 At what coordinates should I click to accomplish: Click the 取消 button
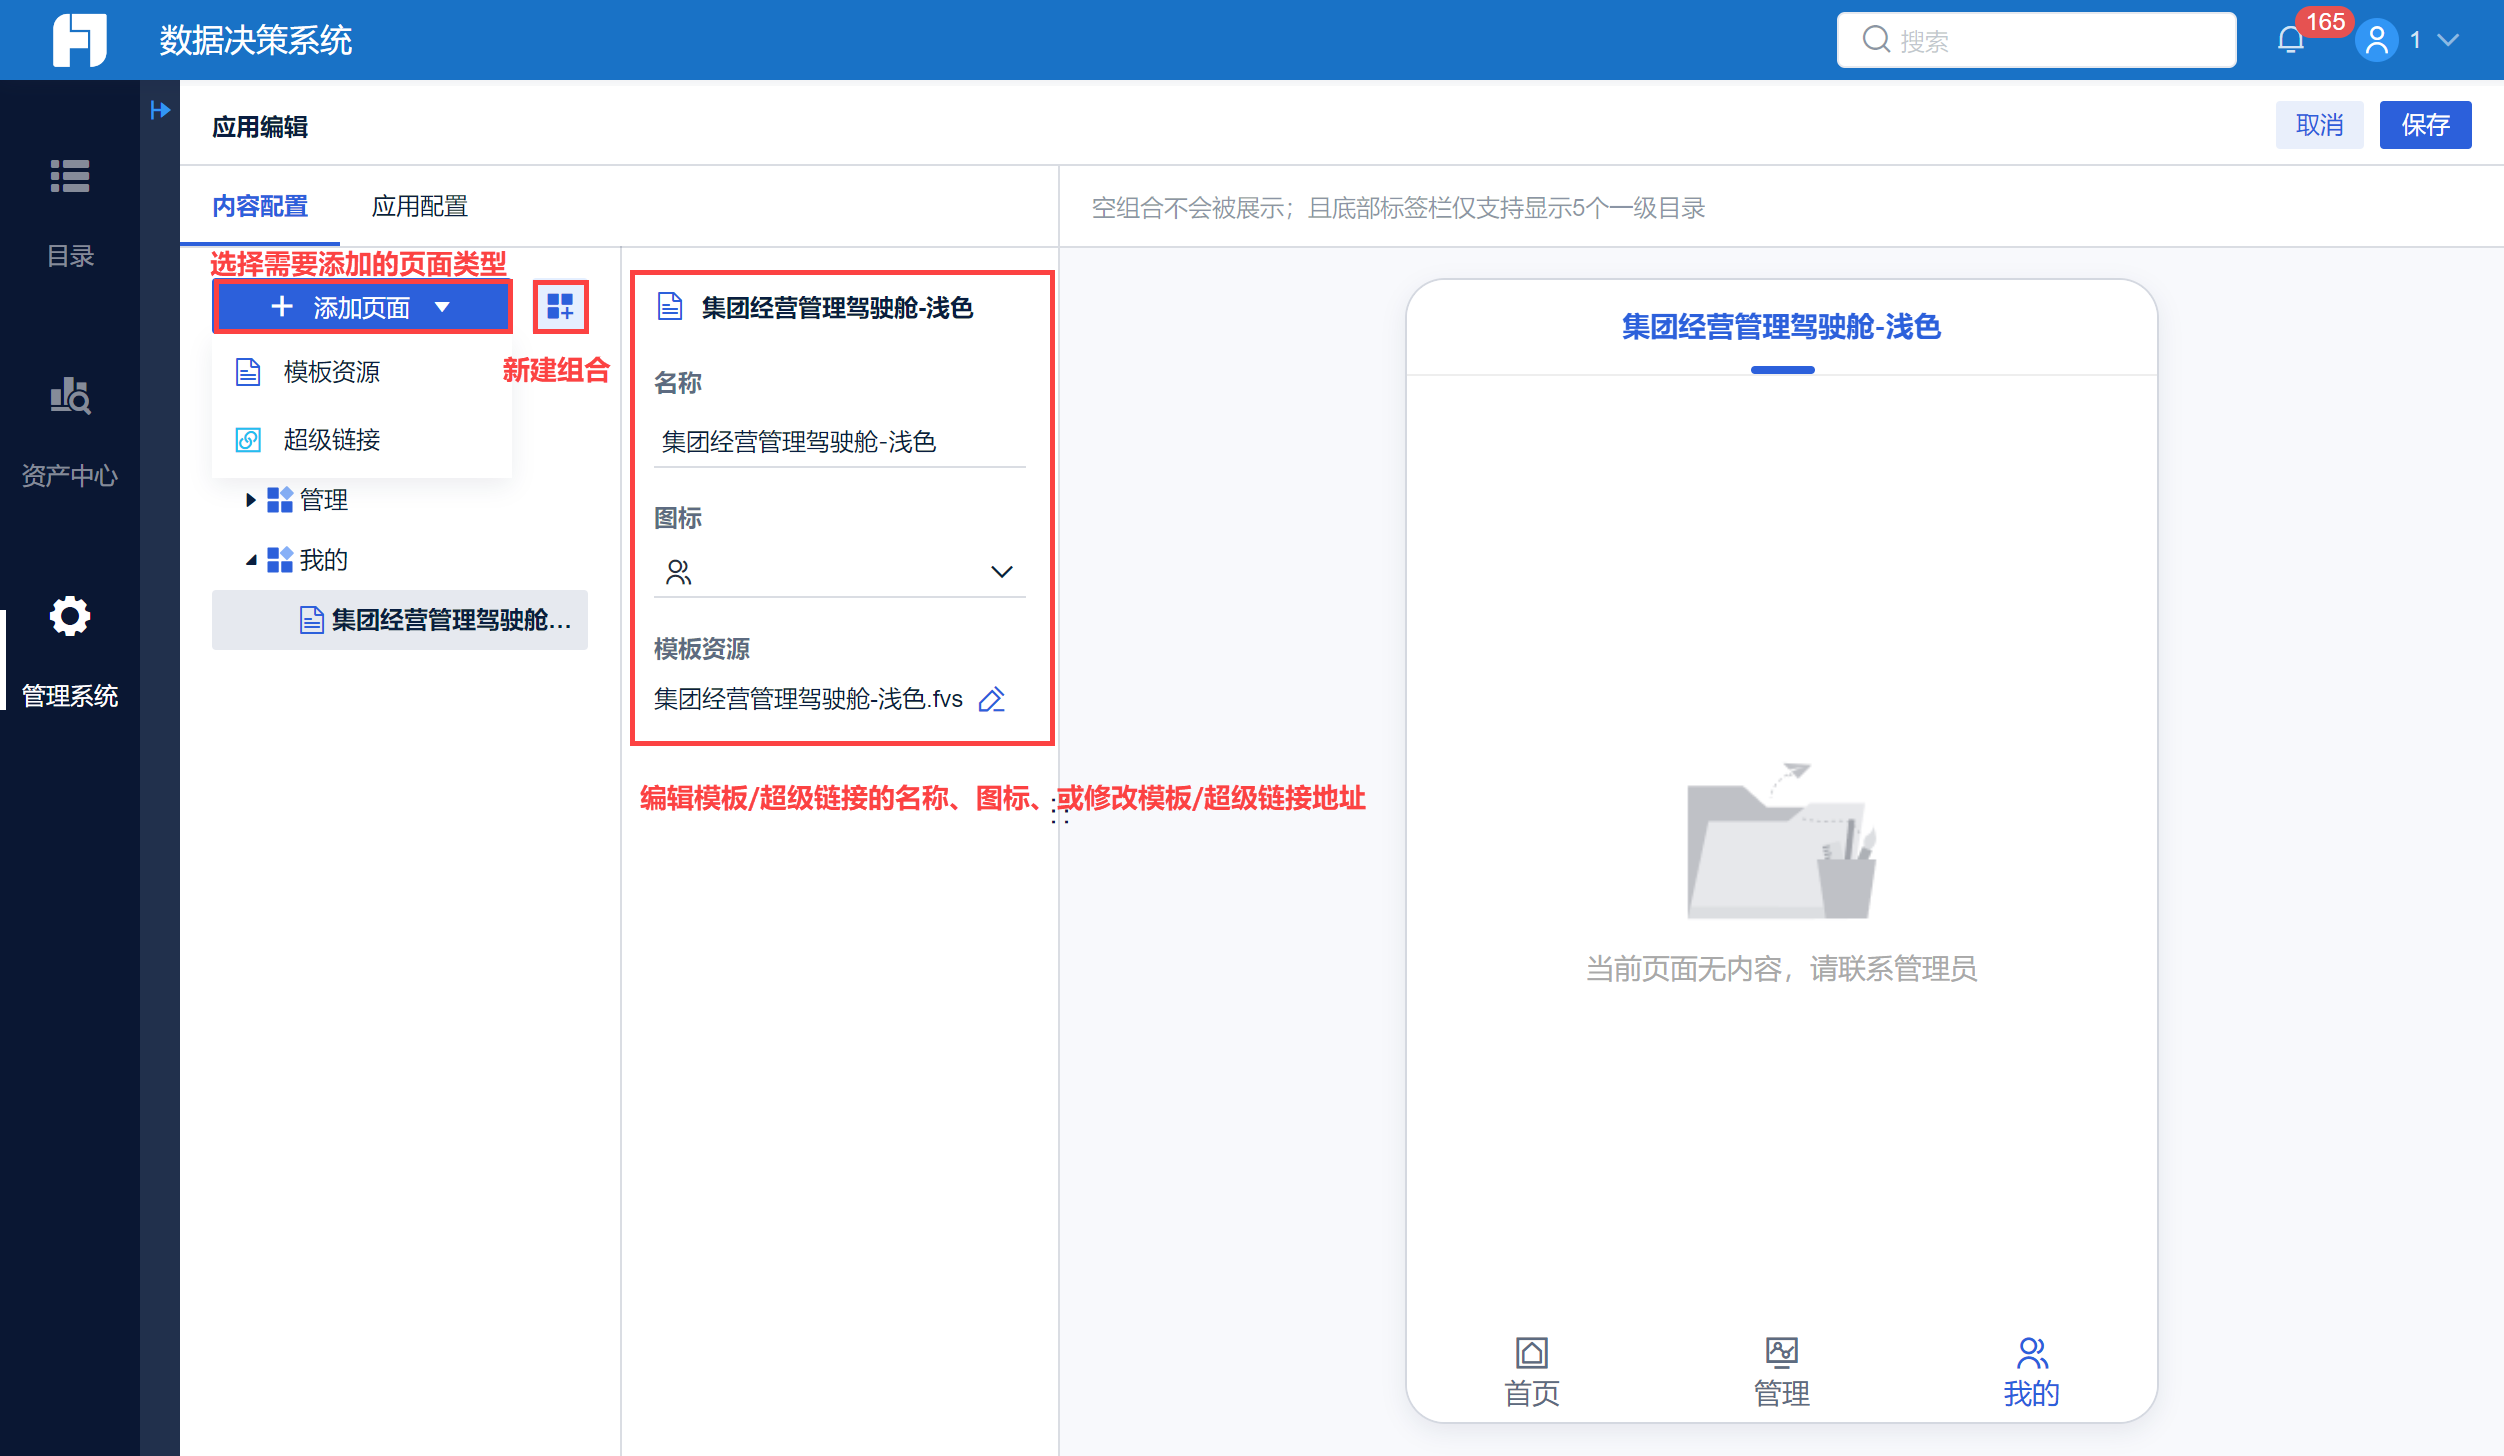(x=2319, y=125)
